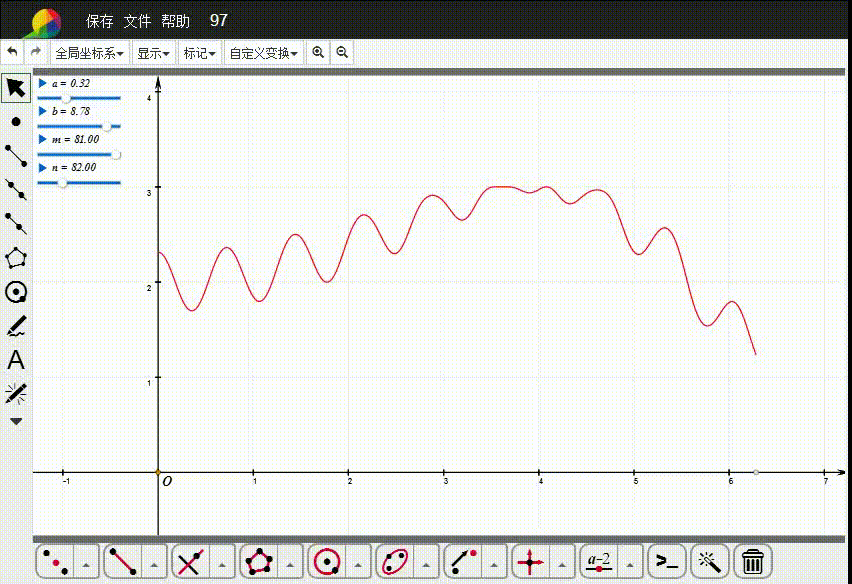
Task: Expand coordinate axes tool options arrow
Action: (x=562, y=563)
